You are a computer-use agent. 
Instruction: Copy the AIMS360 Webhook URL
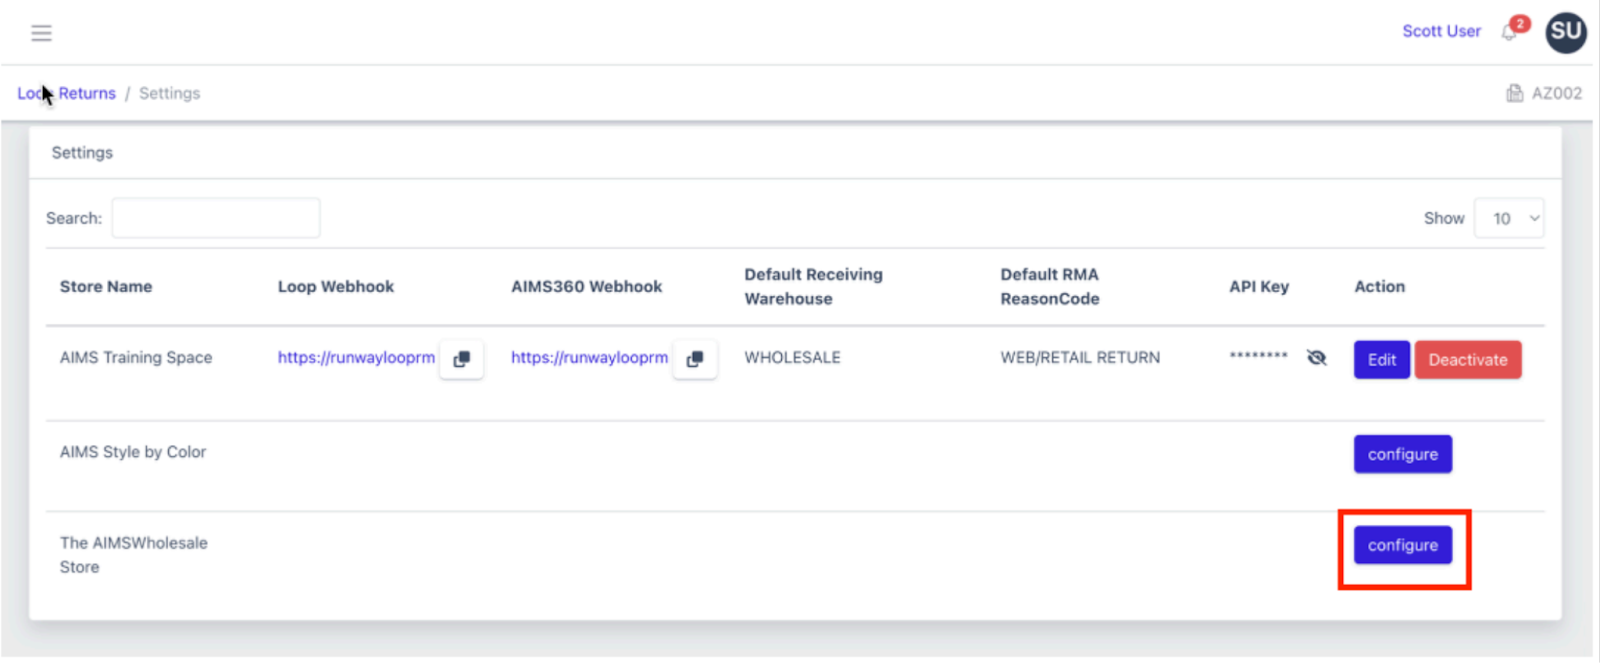[x=695, y=359]
